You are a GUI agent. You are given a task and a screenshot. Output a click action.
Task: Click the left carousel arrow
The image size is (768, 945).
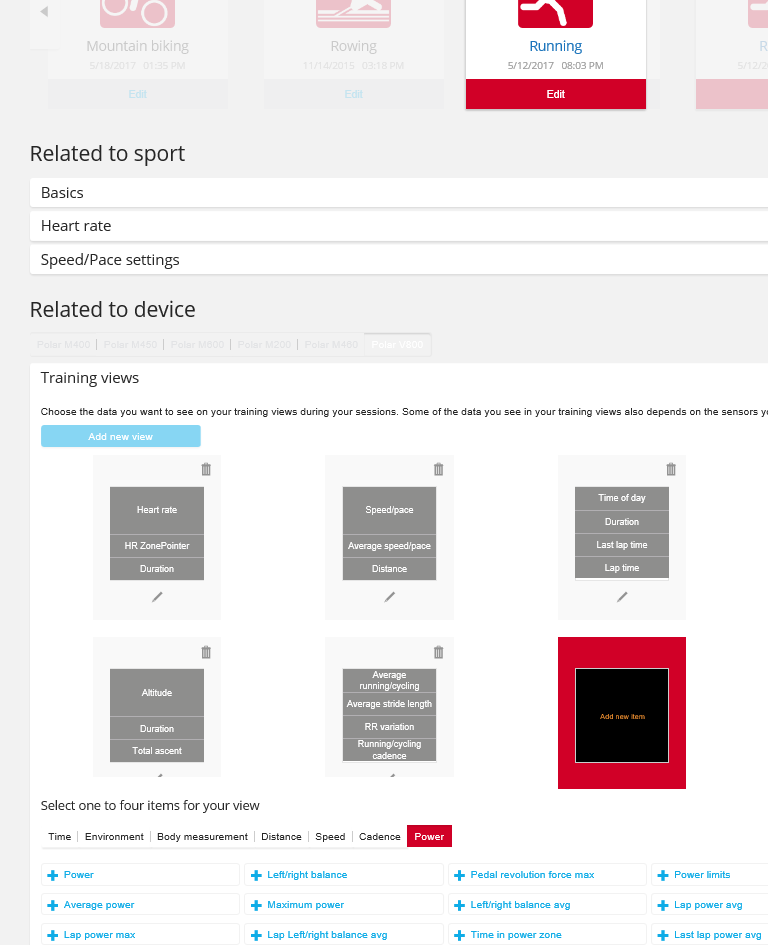44,11
